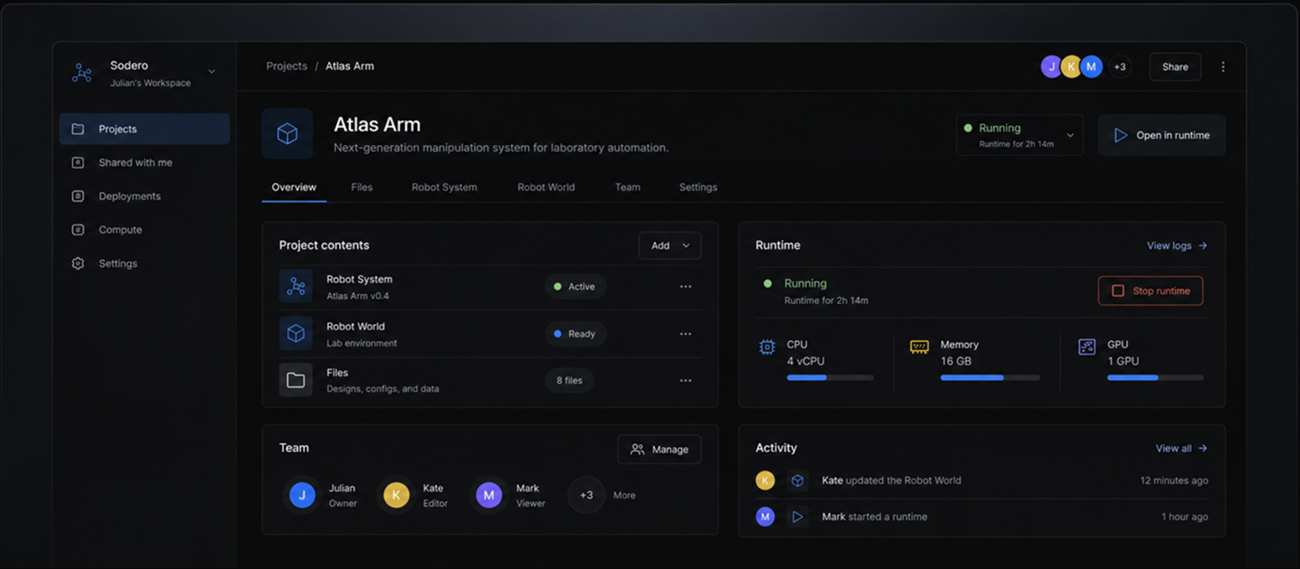Go to Compute in the sidebar

(144, 230)
